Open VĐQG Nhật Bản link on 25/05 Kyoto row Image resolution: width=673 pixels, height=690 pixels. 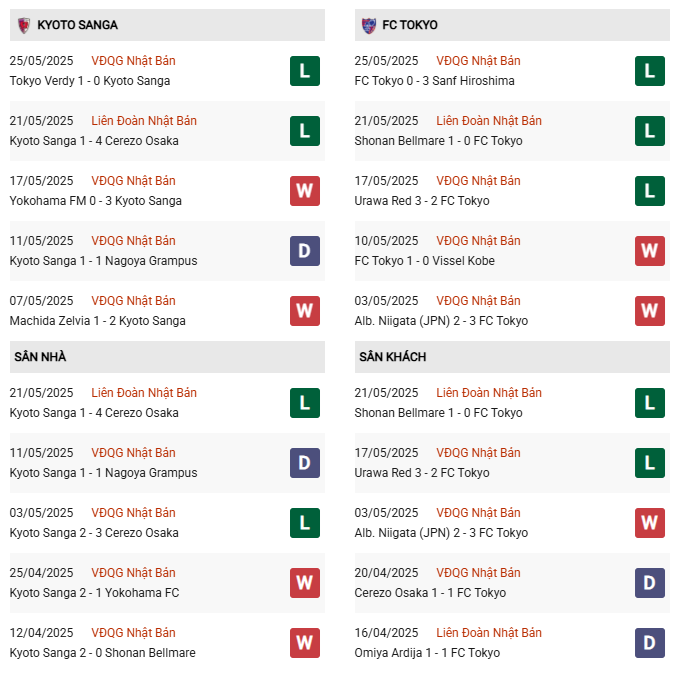[133, 61]
